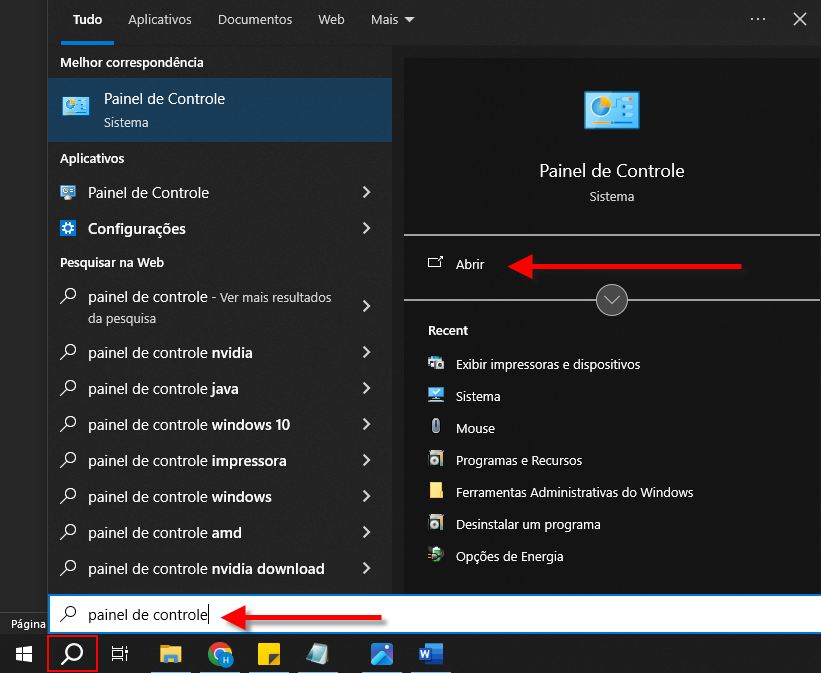Choose the 'painel de controle impressora' suggestion
The height and width of the screenshot is (673, 821).
pyautogui.click(x=220, y=460)
